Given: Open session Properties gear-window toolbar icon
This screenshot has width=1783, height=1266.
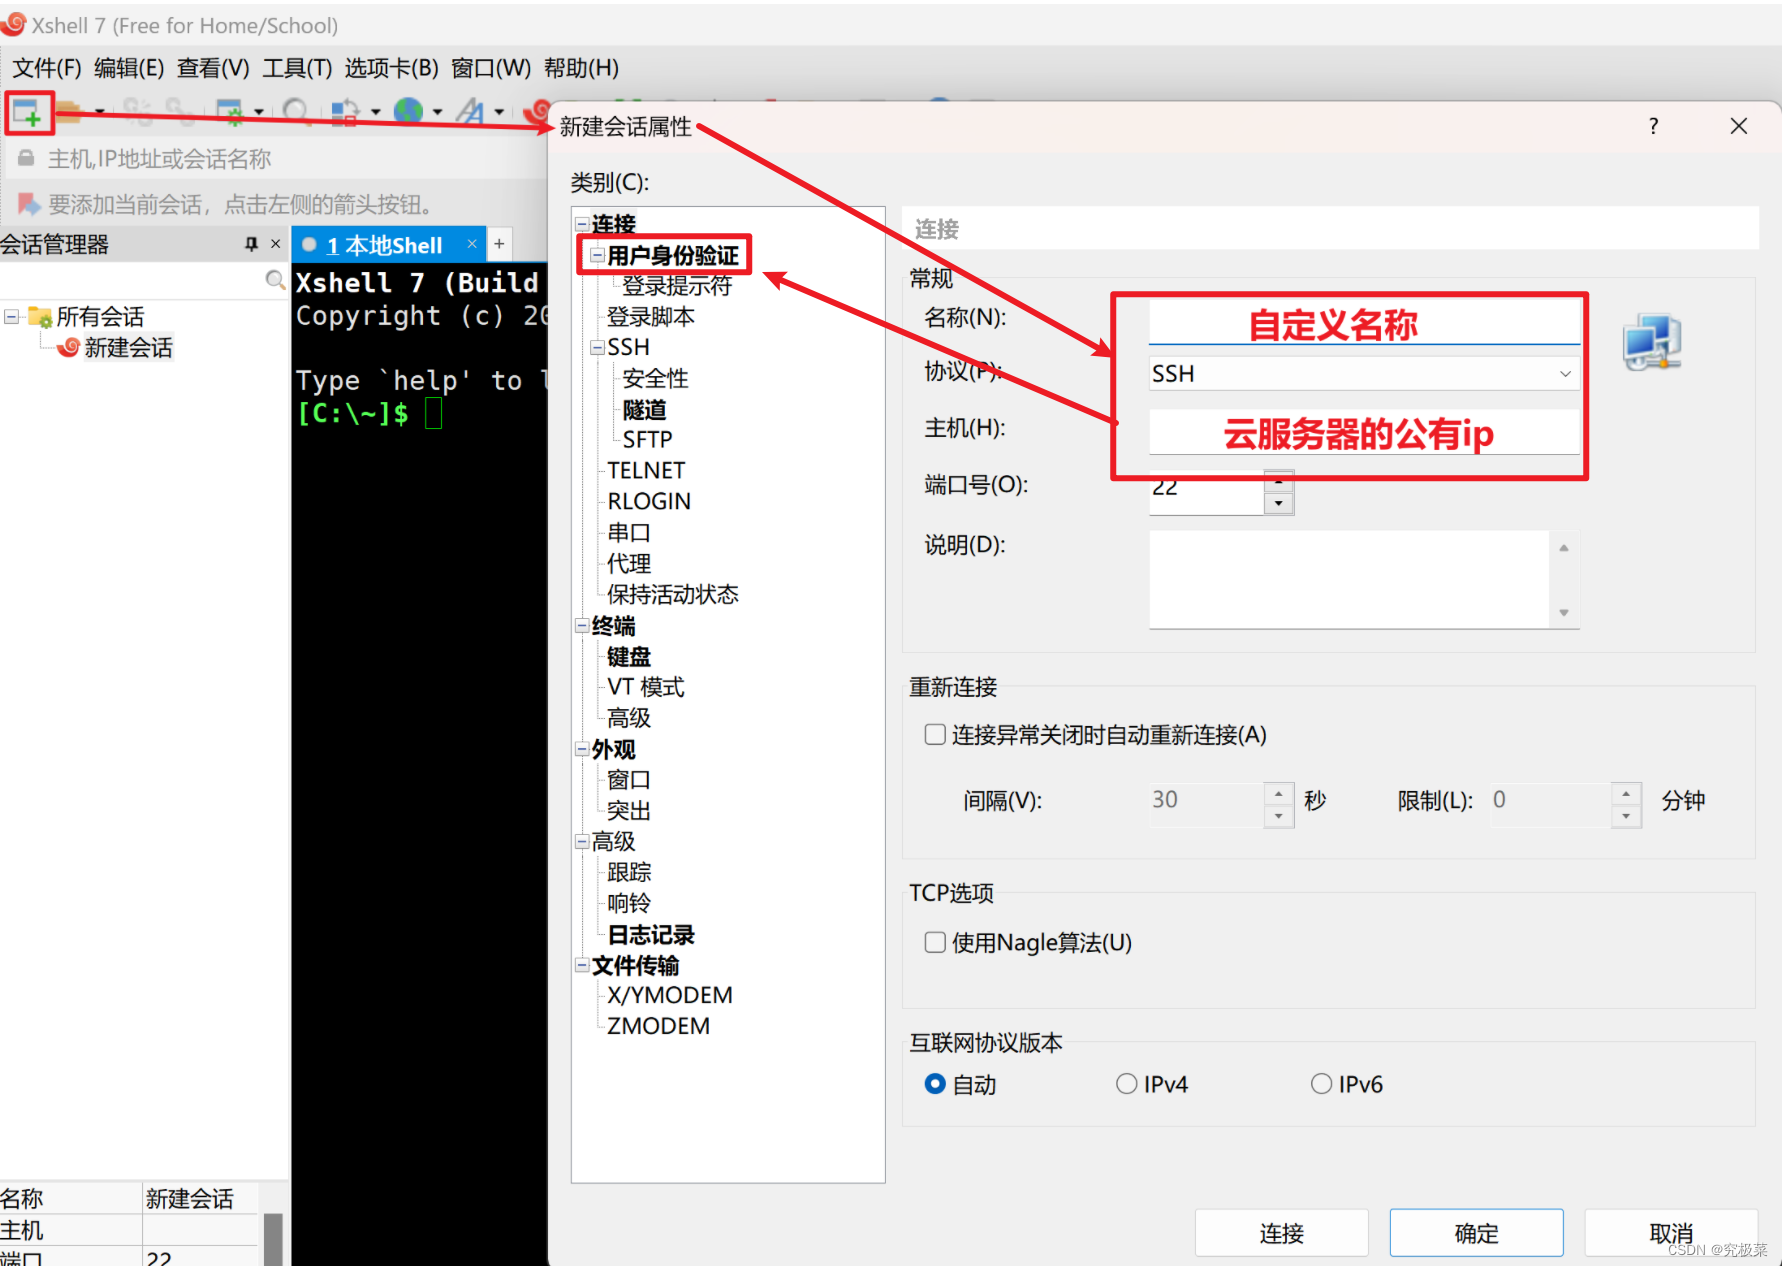Looking at the screenshot, I should 230,112.
